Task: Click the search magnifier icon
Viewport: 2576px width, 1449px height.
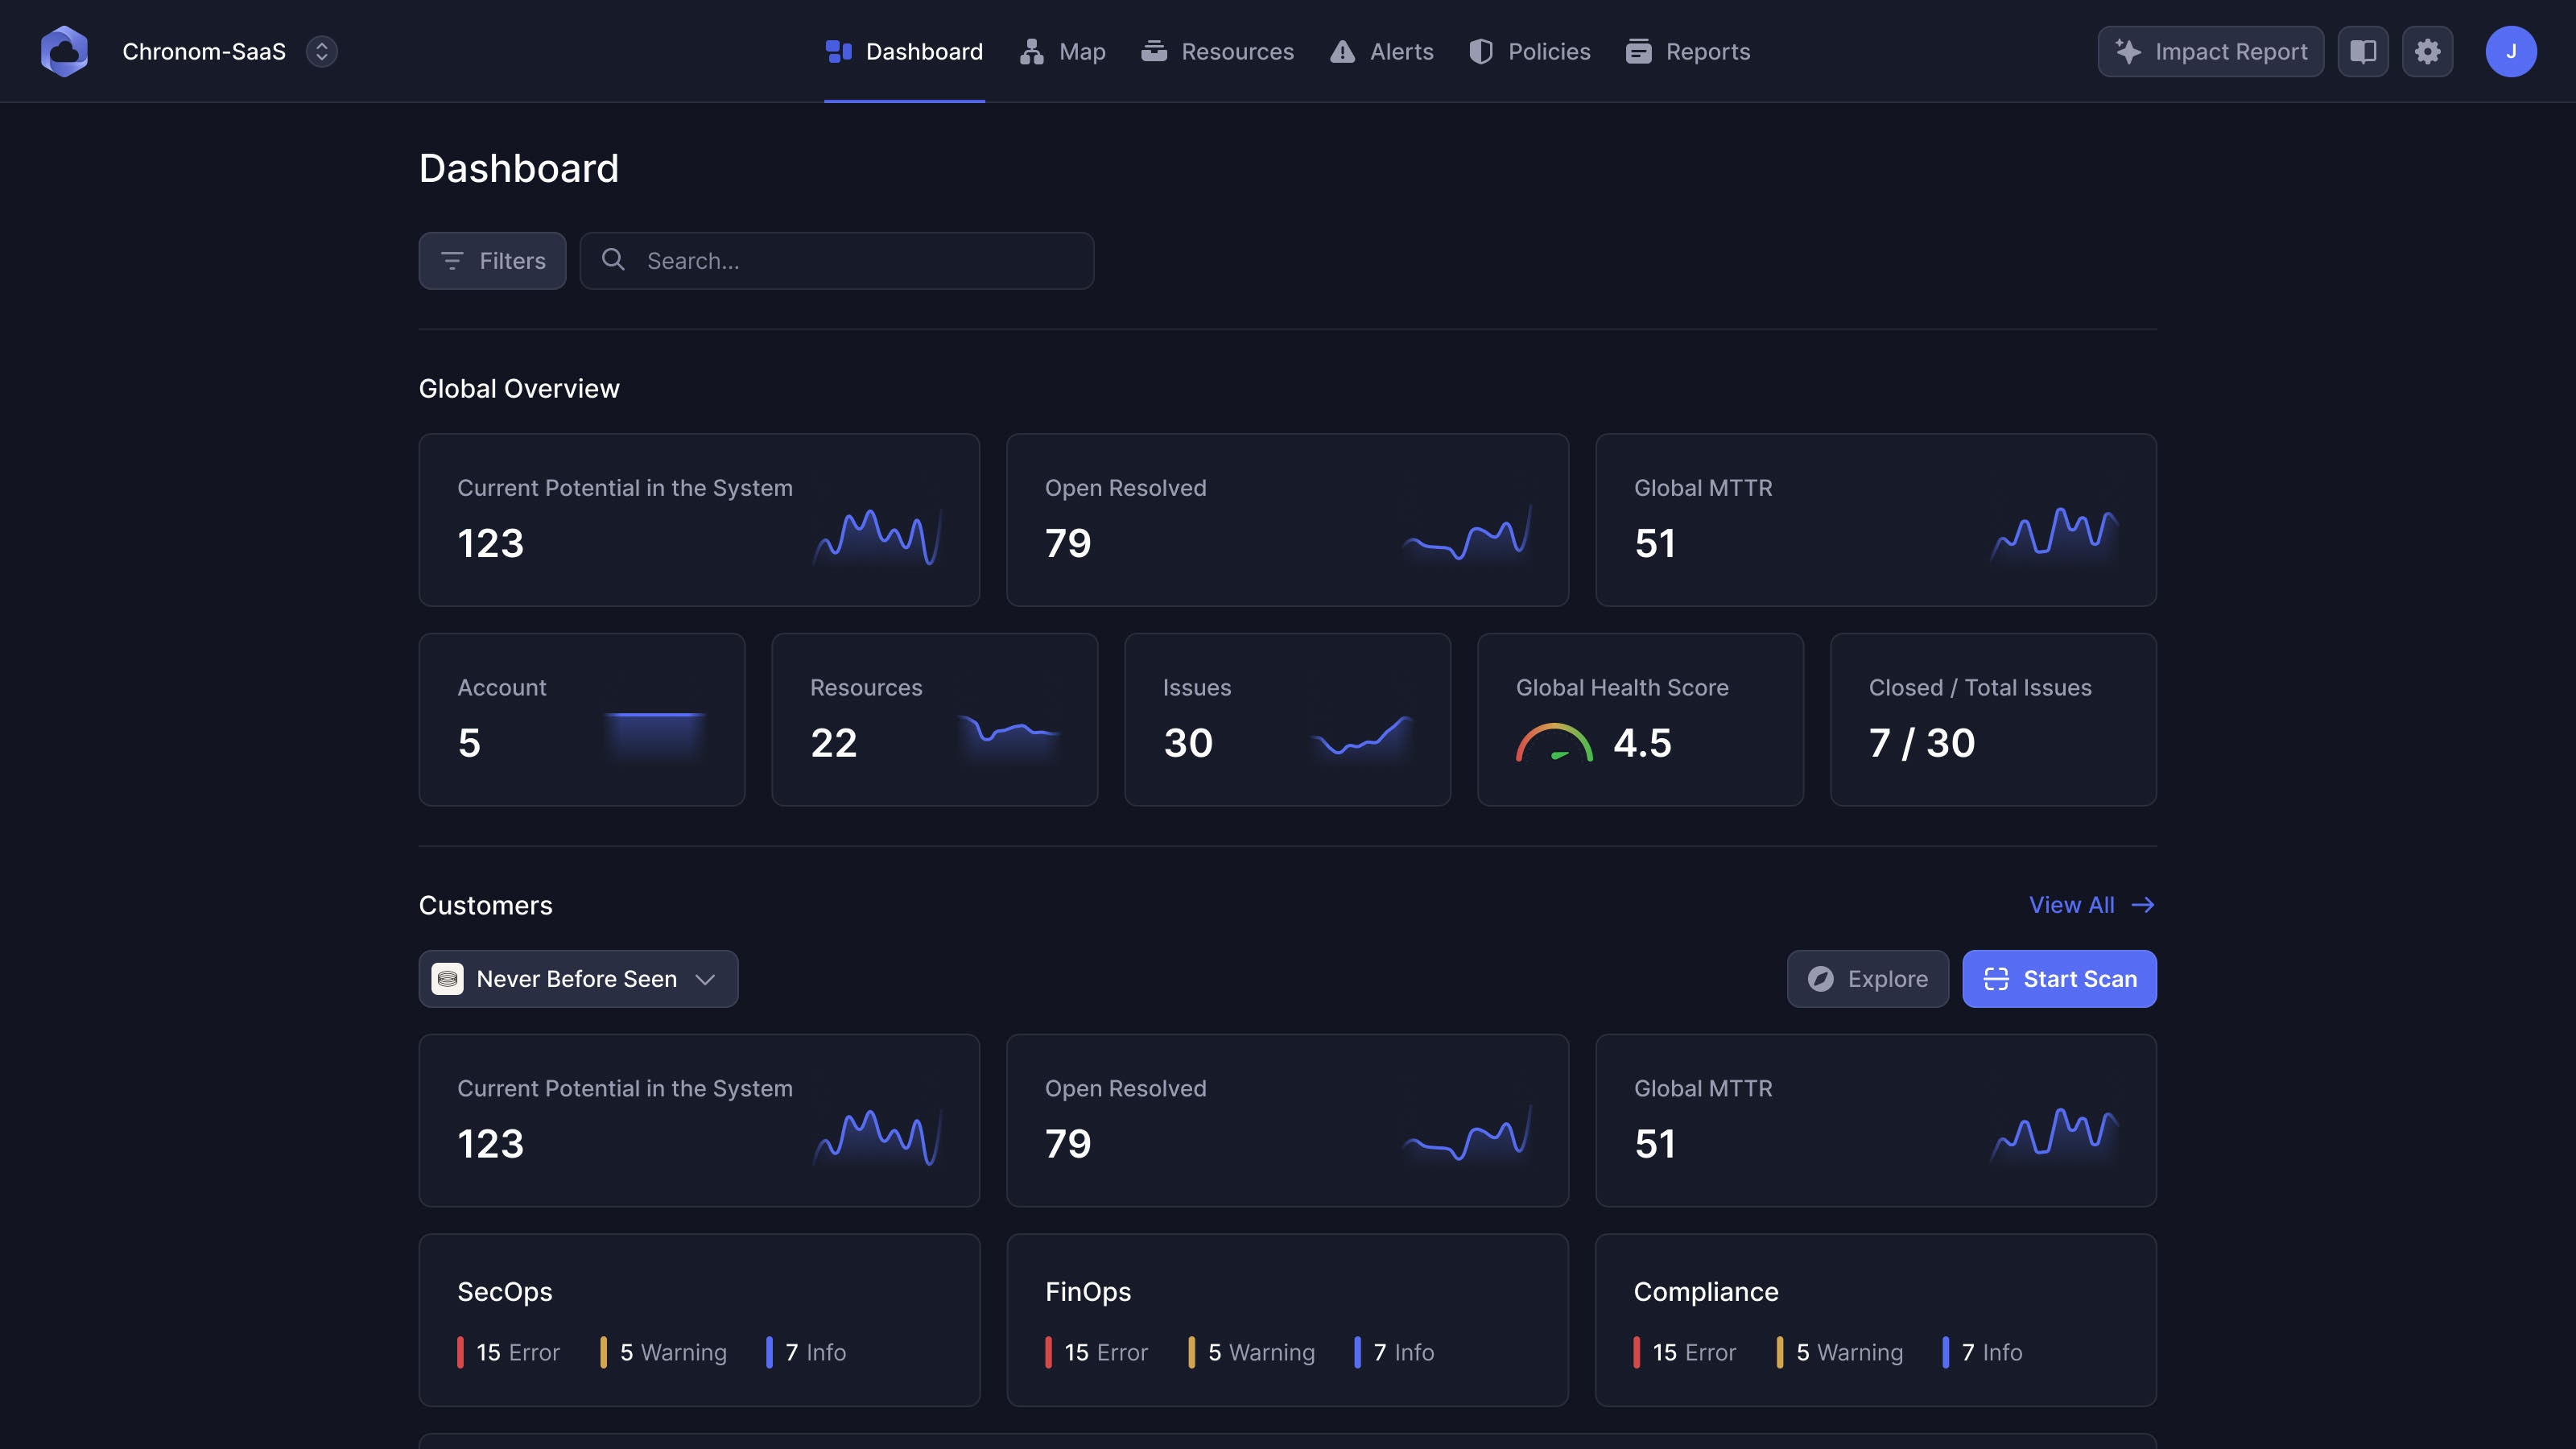Action: click(613, 260)
